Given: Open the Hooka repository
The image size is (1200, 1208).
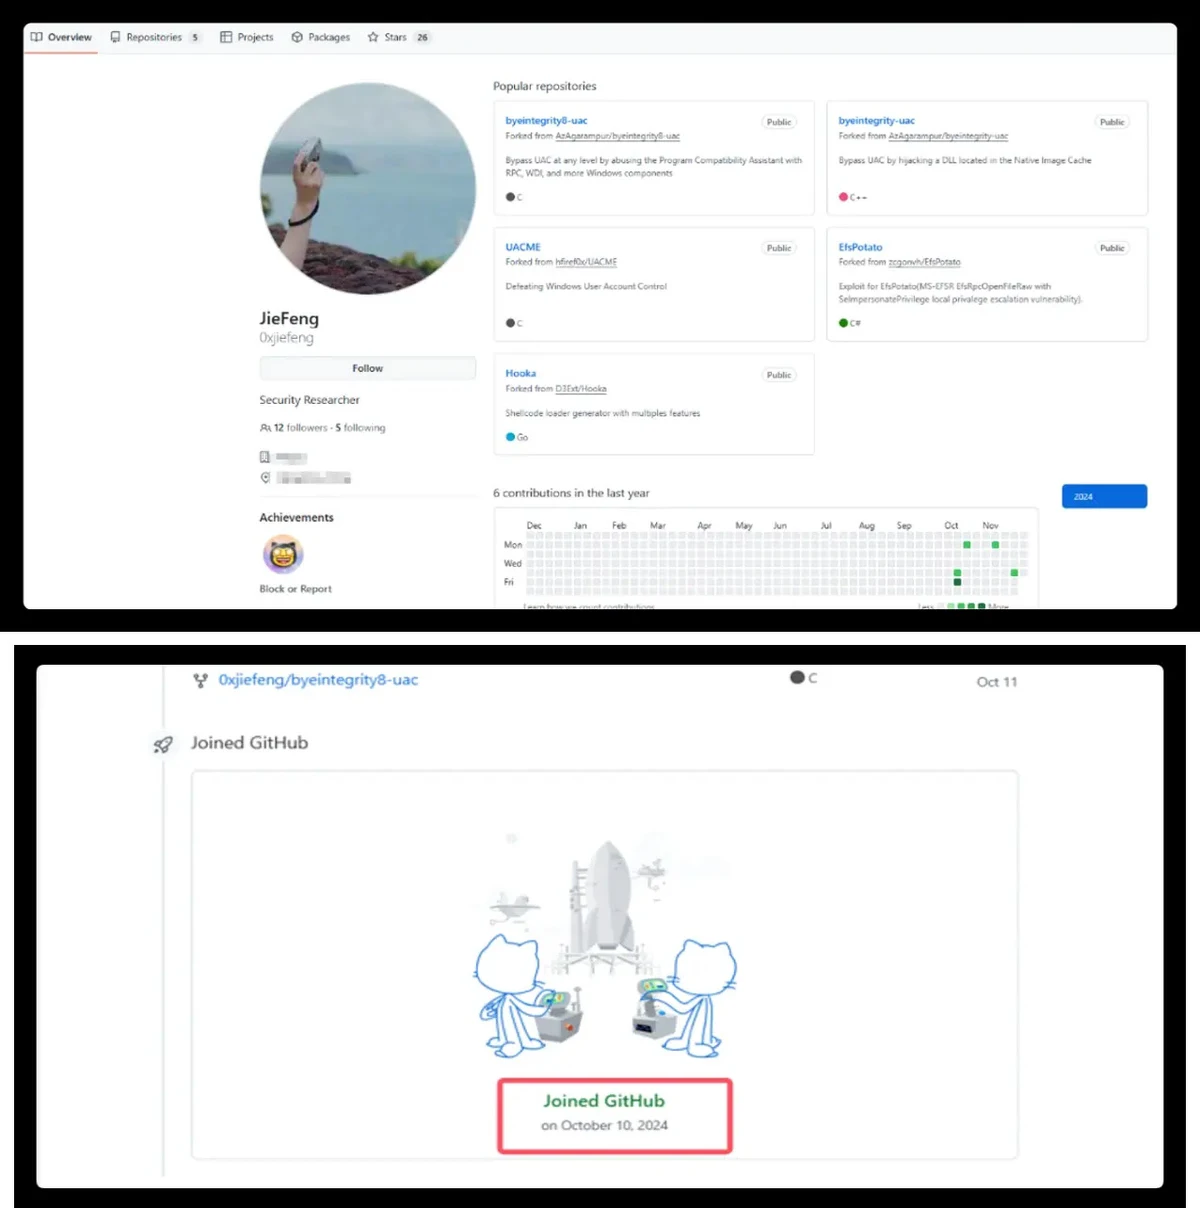Looking at the screenshot, I should click(x=520, y=373).
